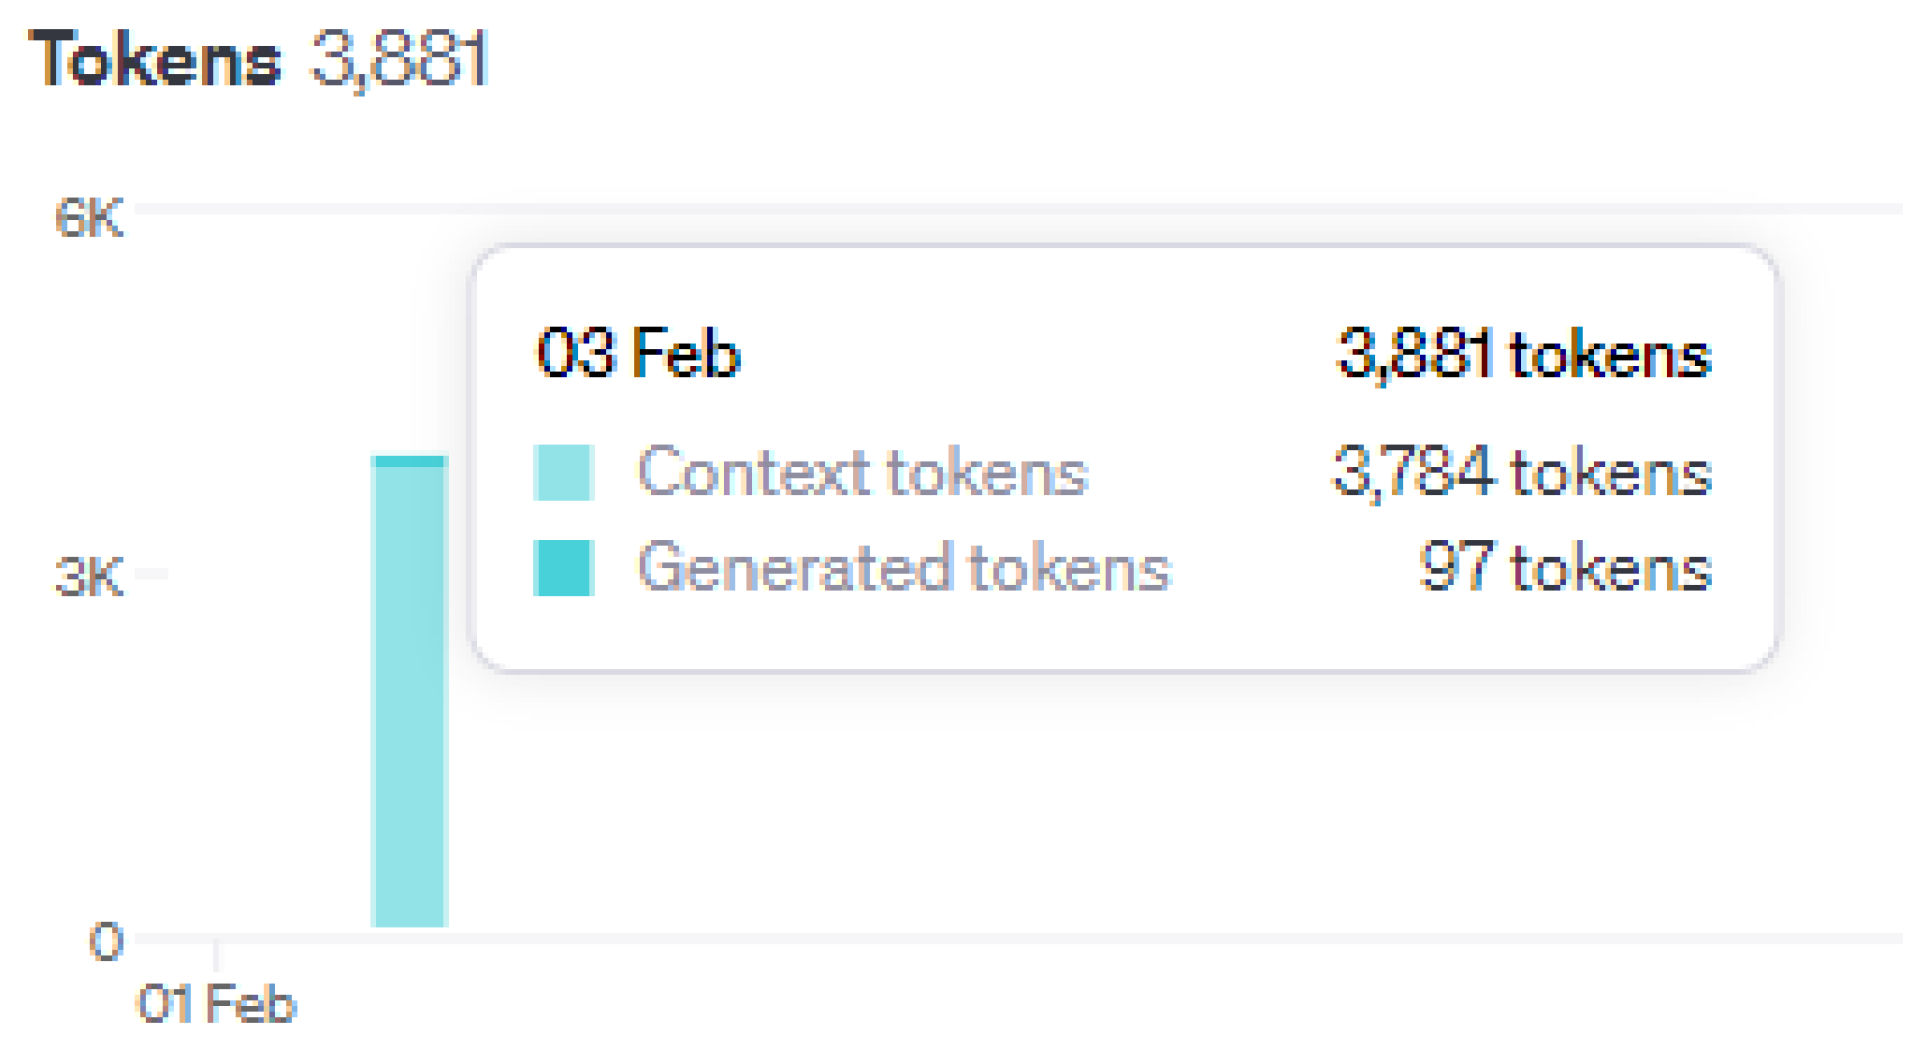Click the Tokens chart heading

(x=156, y=59)
